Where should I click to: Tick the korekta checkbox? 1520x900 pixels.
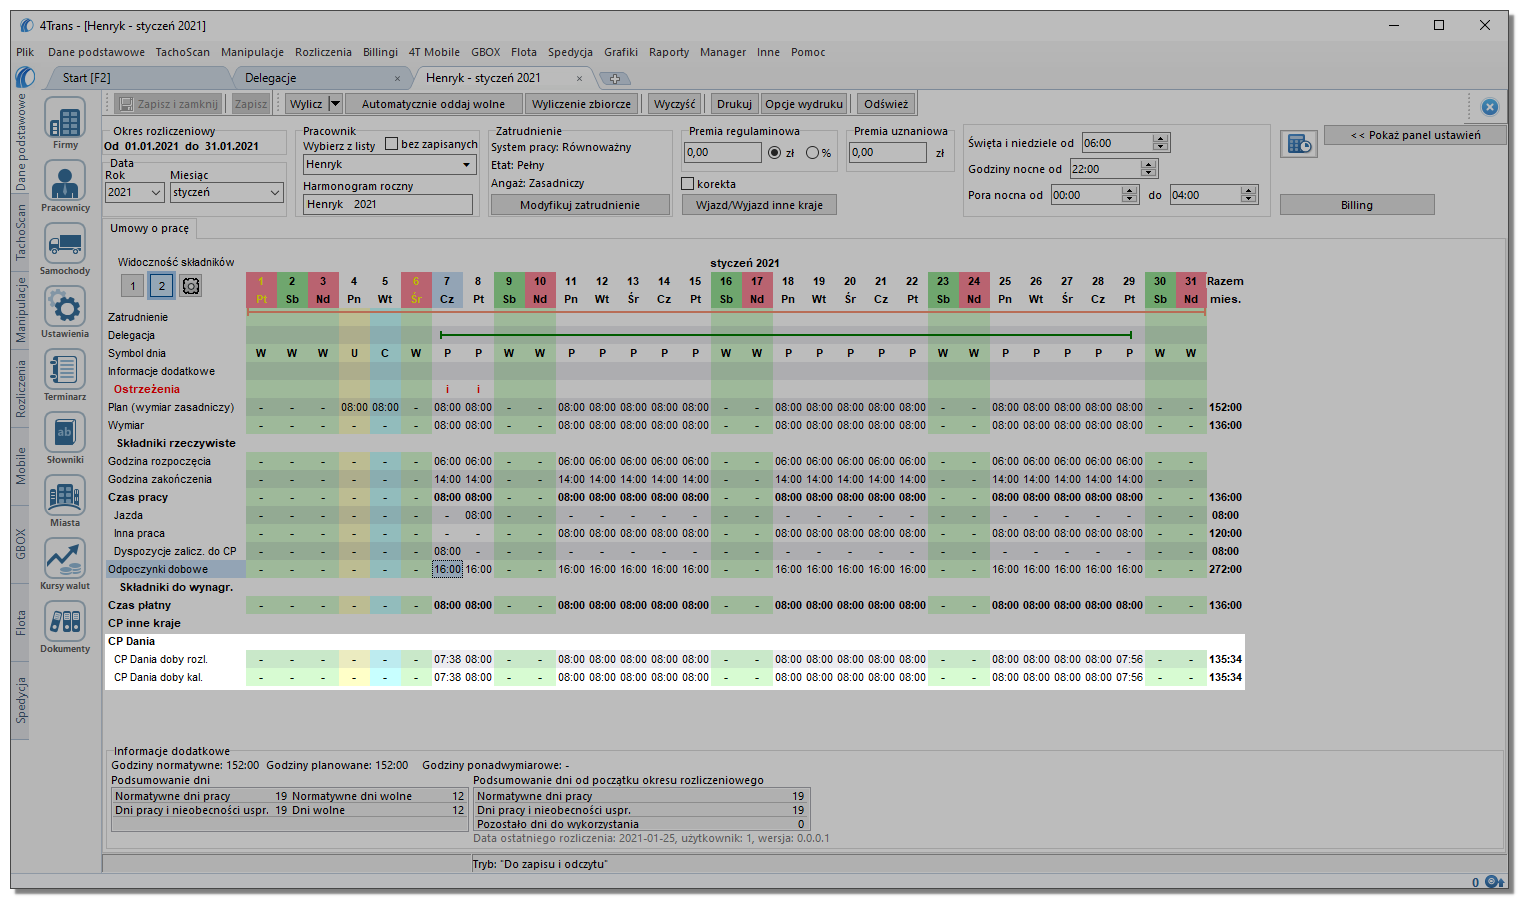point(688,184)
